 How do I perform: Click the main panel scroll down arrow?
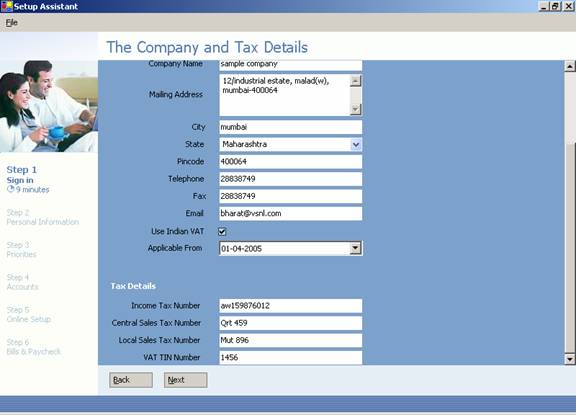[569, 359]
